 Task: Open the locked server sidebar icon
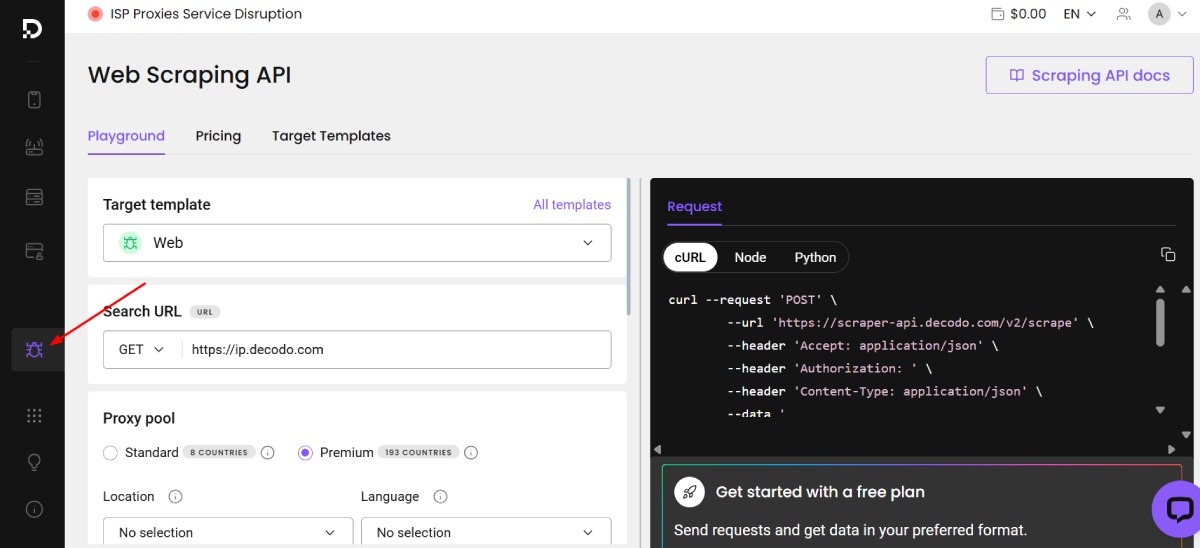pos(34,249)
